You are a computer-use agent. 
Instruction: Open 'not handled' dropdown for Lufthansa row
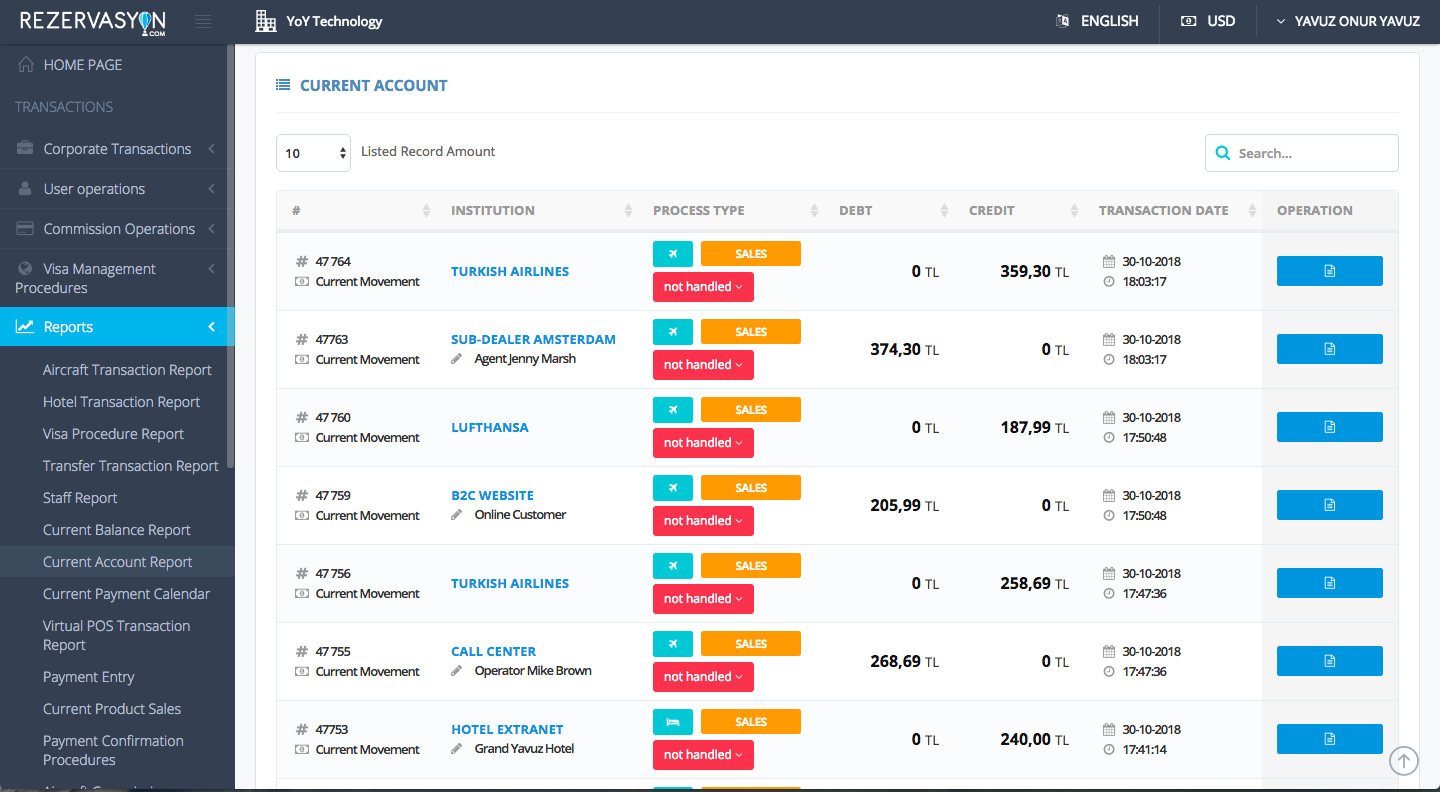[x=703, y=443]
